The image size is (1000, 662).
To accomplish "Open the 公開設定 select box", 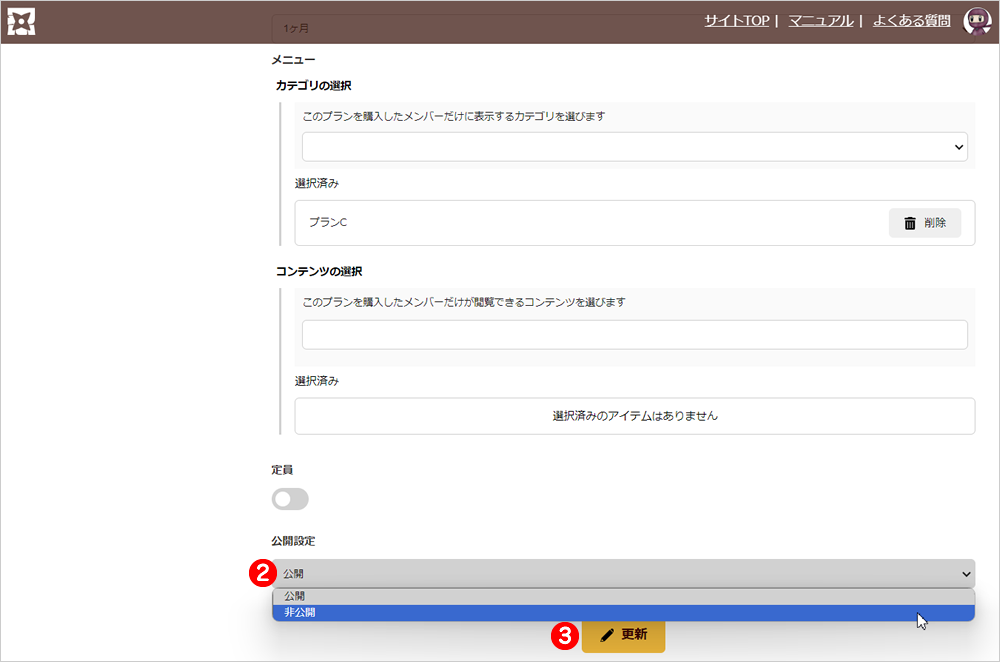I will pos(624,574).
